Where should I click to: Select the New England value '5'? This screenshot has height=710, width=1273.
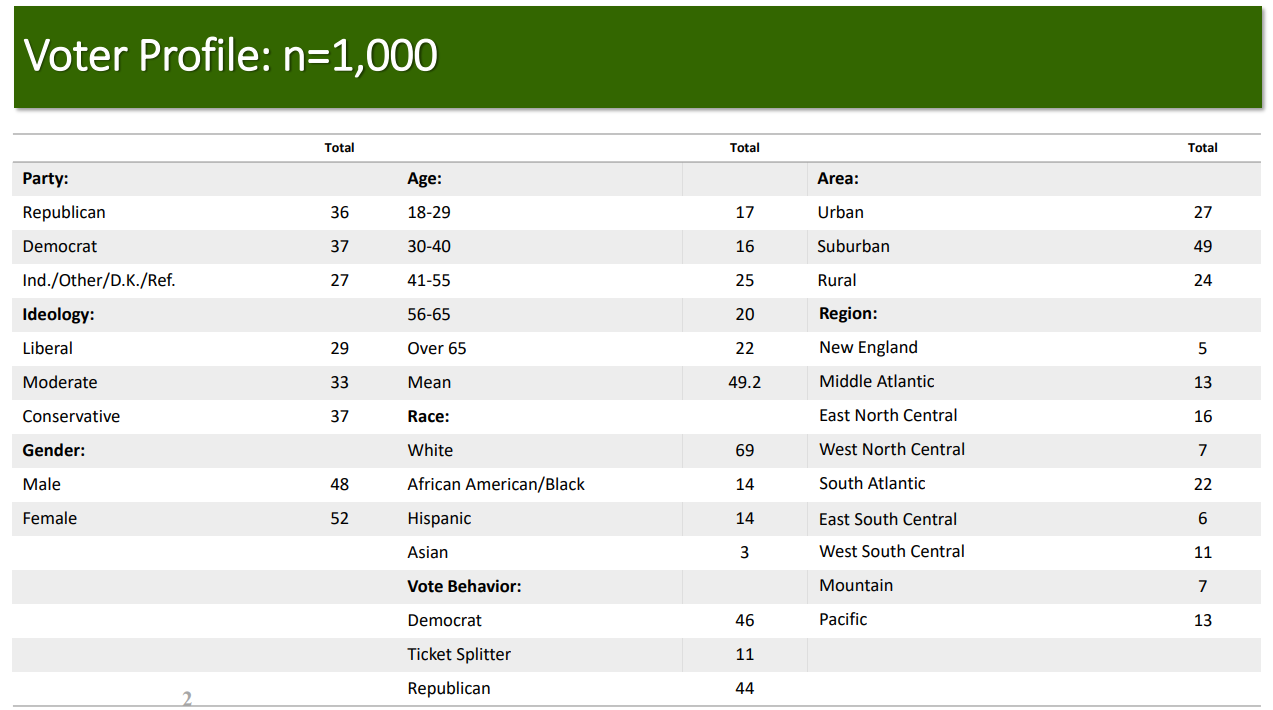point(1203,349)
